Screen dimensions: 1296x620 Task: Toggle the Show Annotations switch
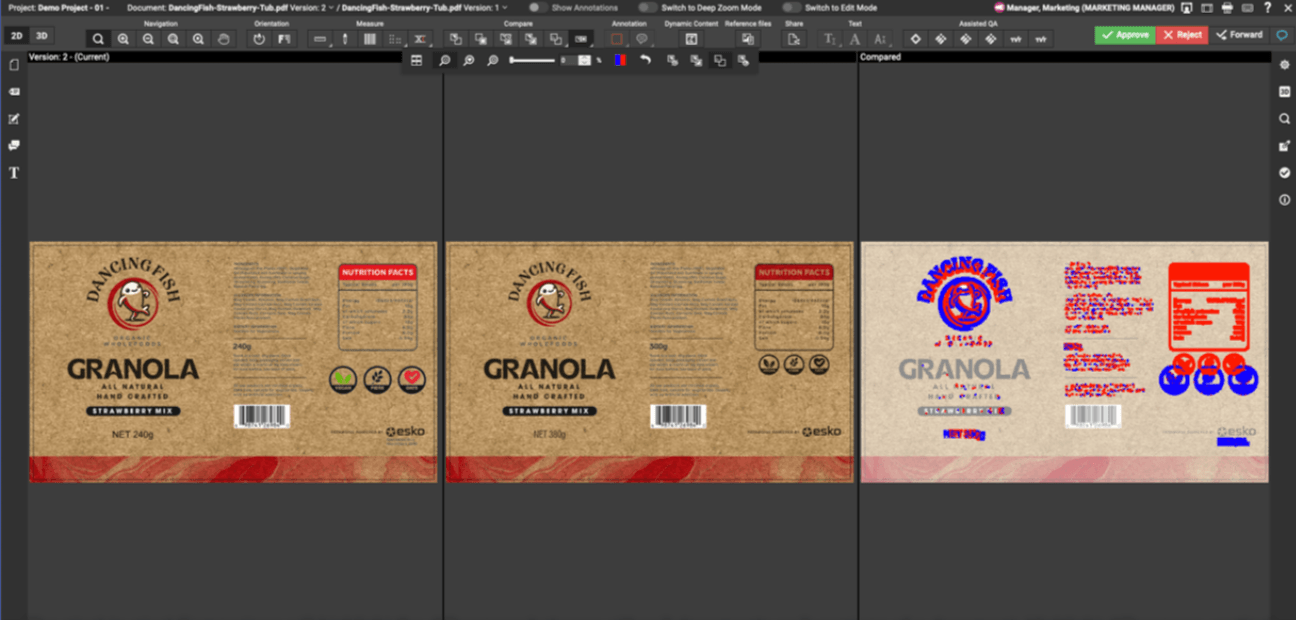pos(538,8)
